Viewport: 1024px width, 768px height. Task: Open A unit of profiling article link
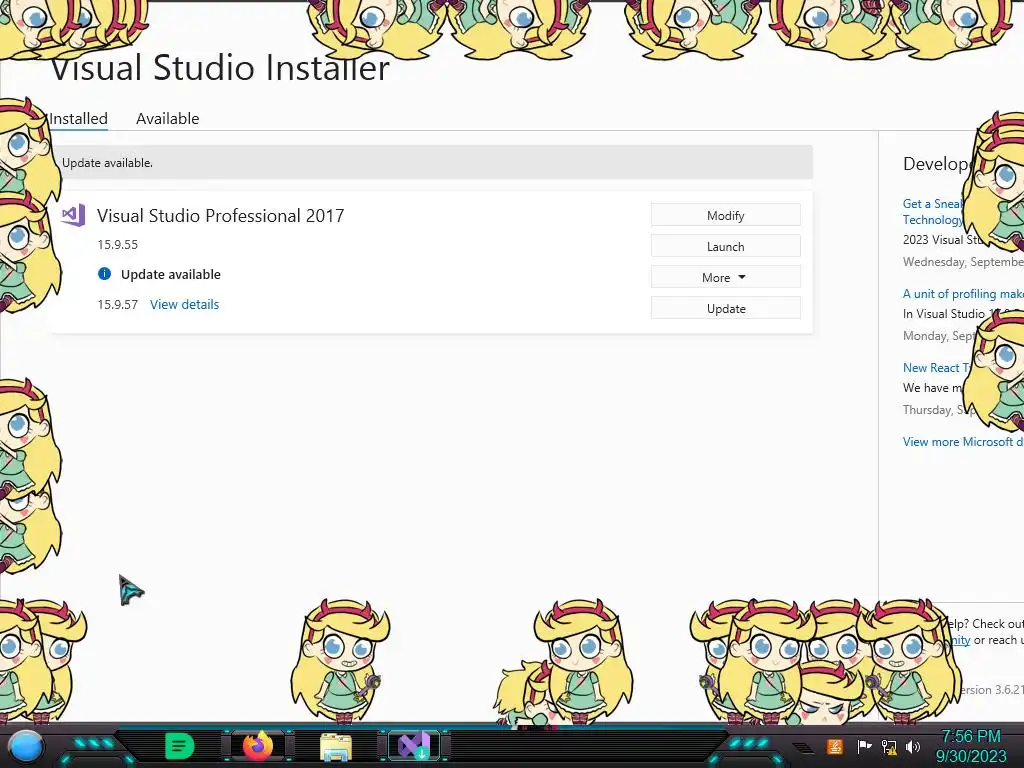963,294
